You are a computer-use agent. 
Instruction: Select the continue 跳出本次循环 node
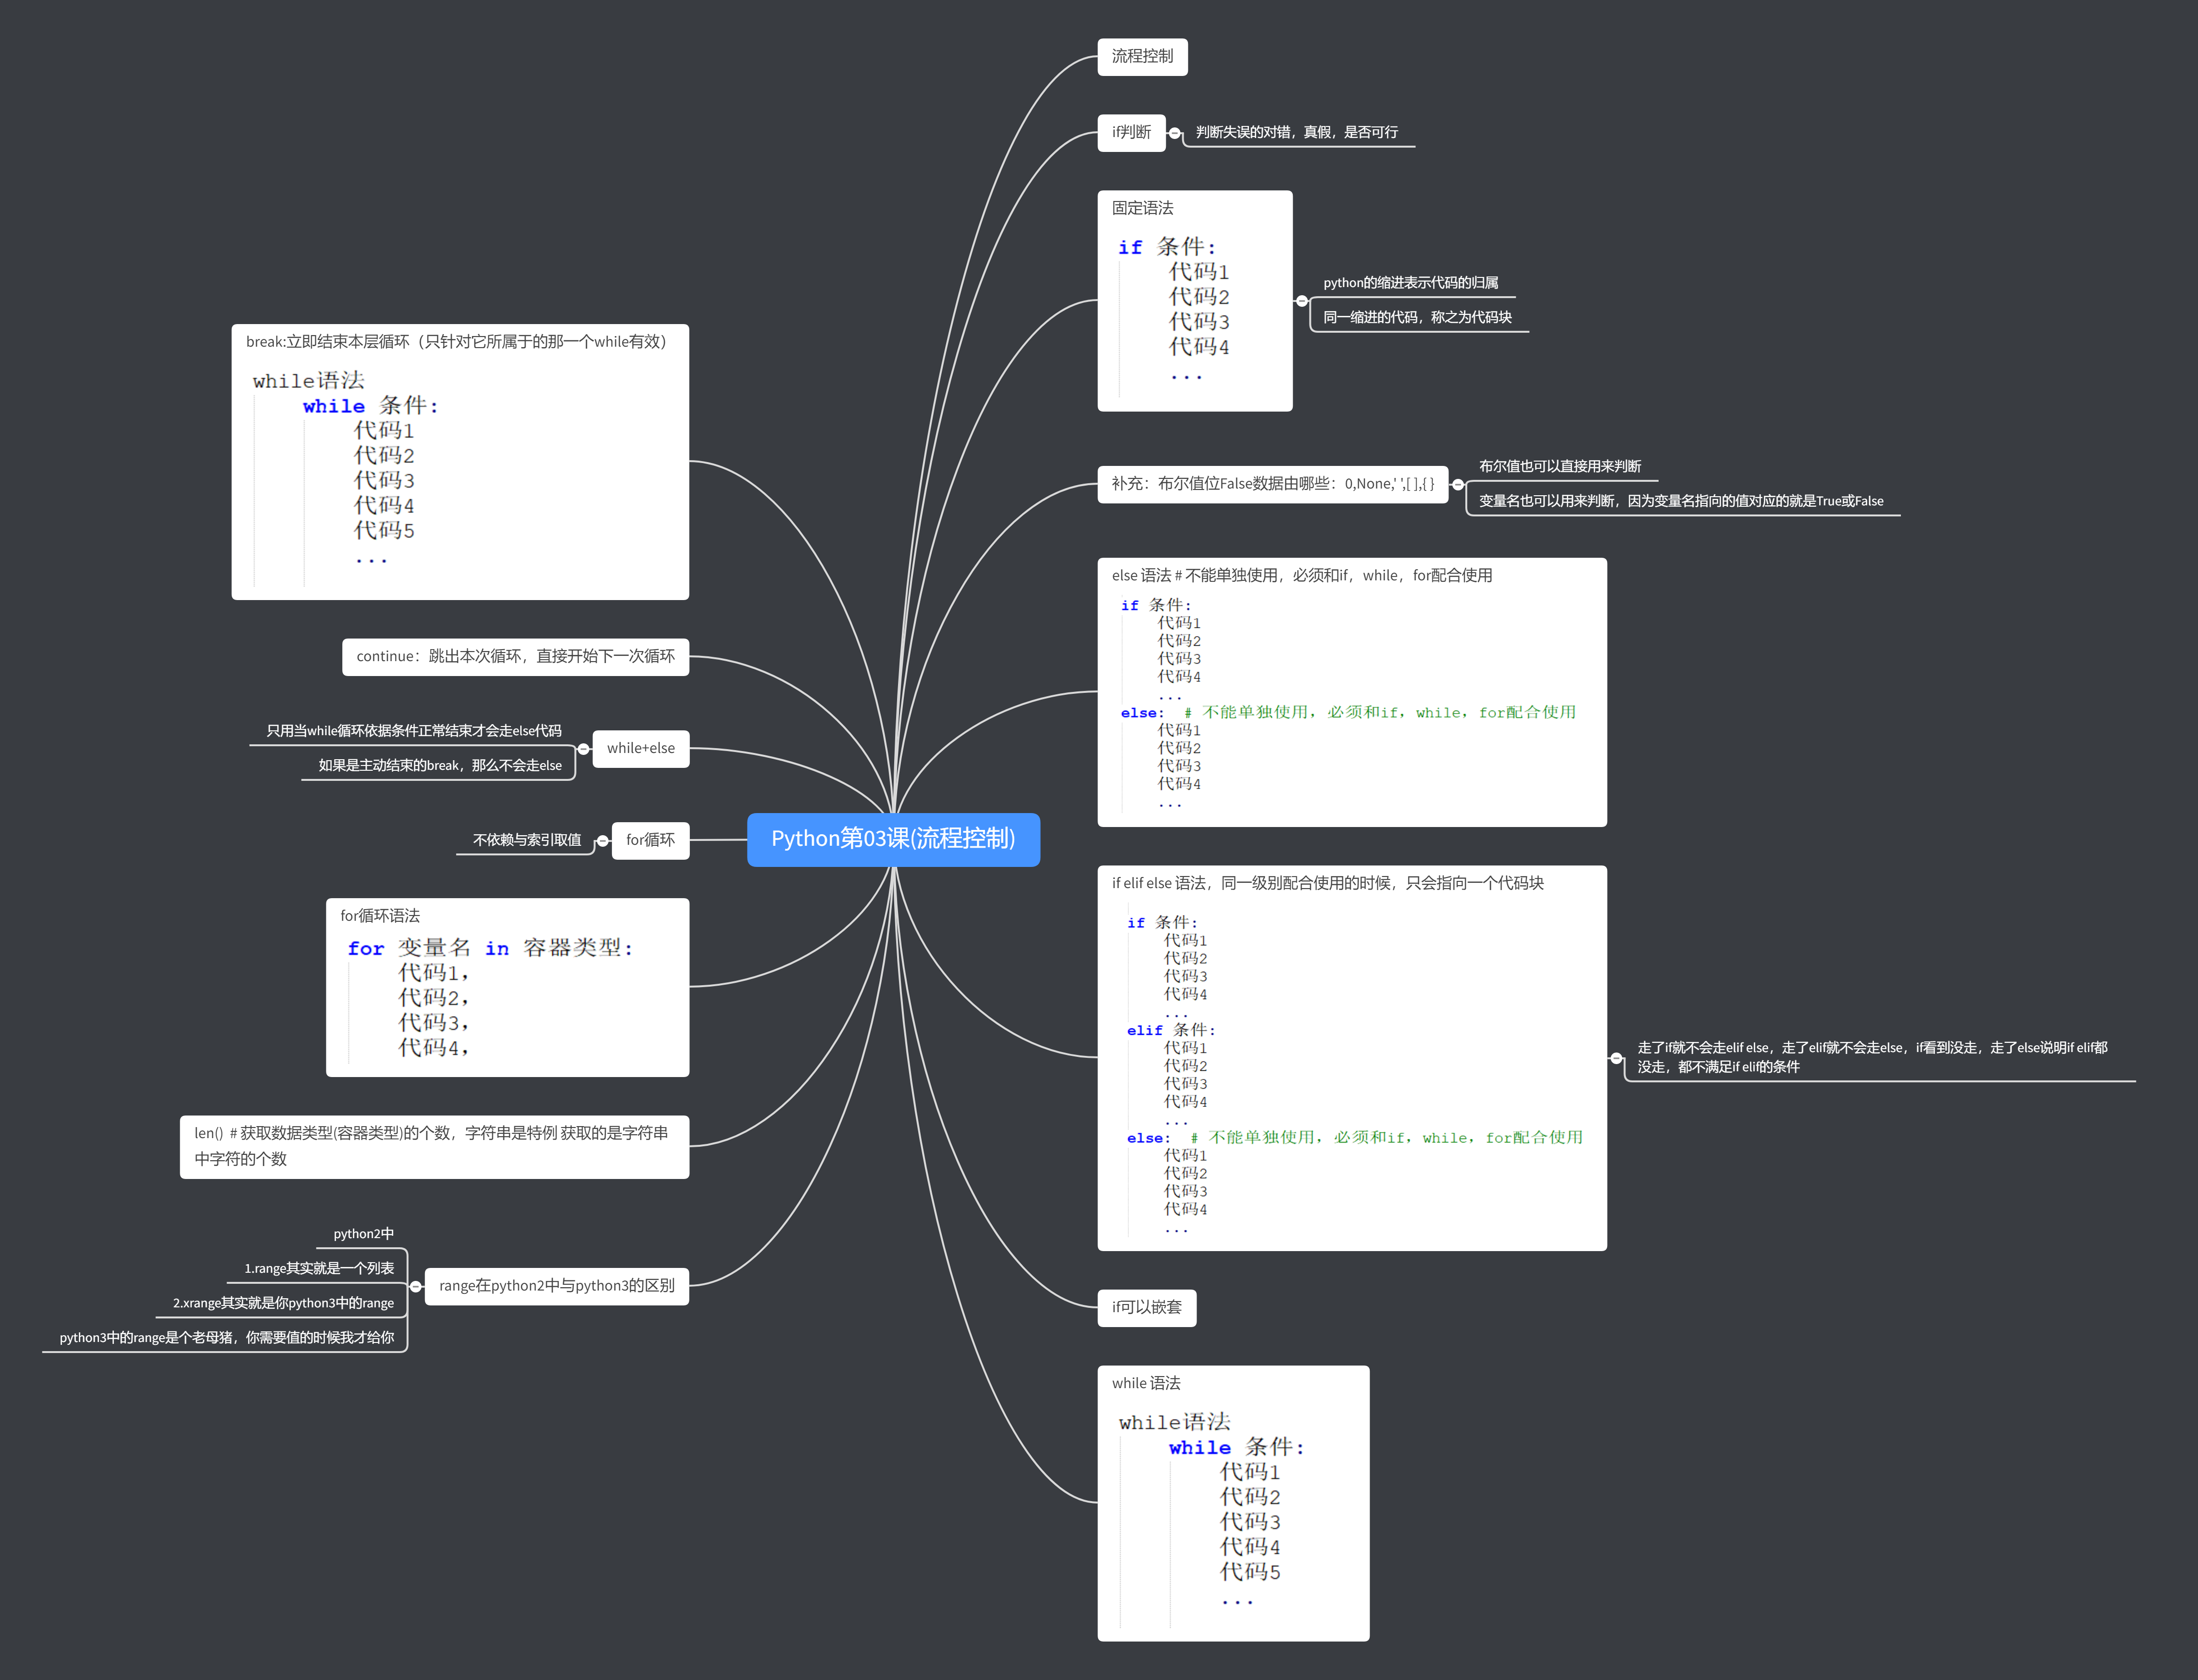click(x=515, y=657)
